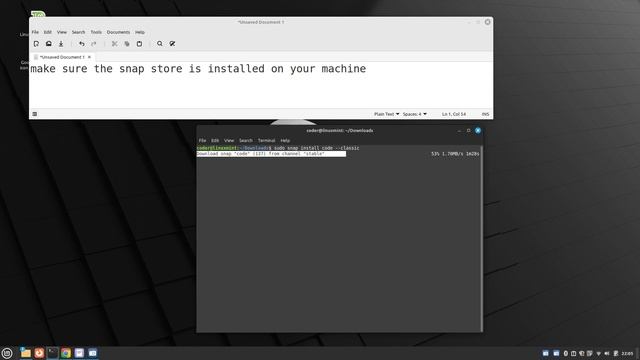Open the terminal's Terminal menu
The height and width of the screenshot is (360, 640).
click(x=267, y=140)
